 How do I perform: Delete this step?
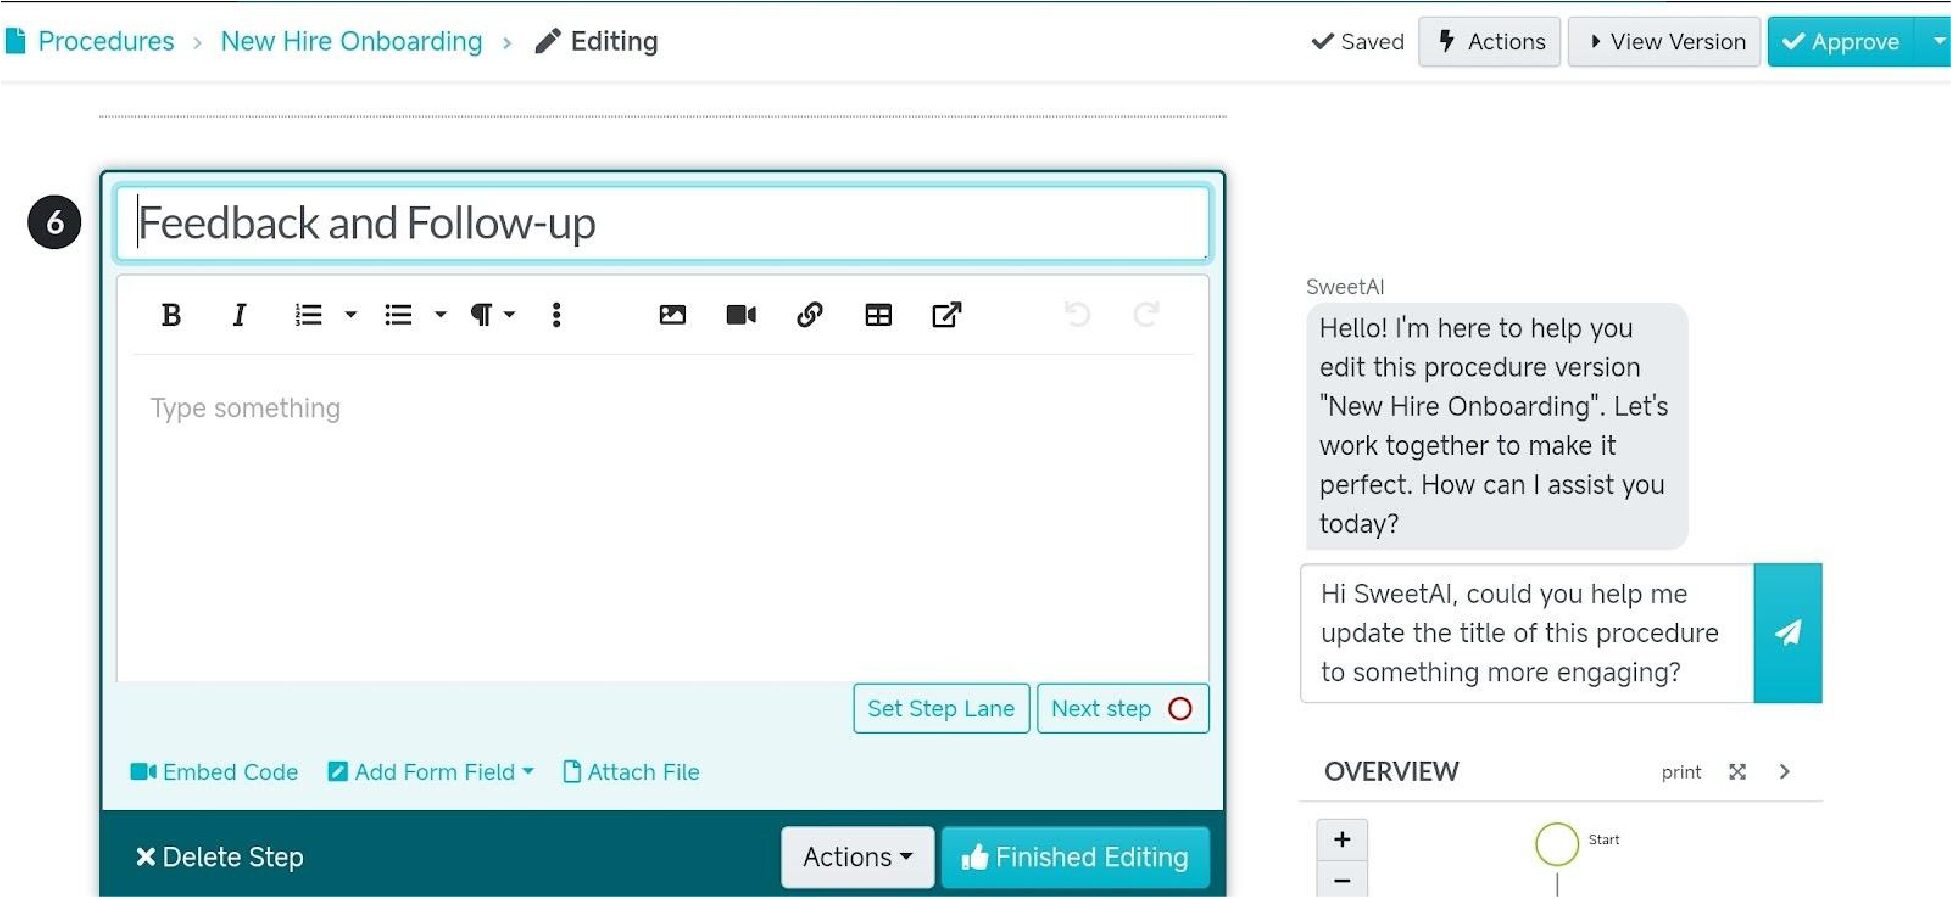219,857
